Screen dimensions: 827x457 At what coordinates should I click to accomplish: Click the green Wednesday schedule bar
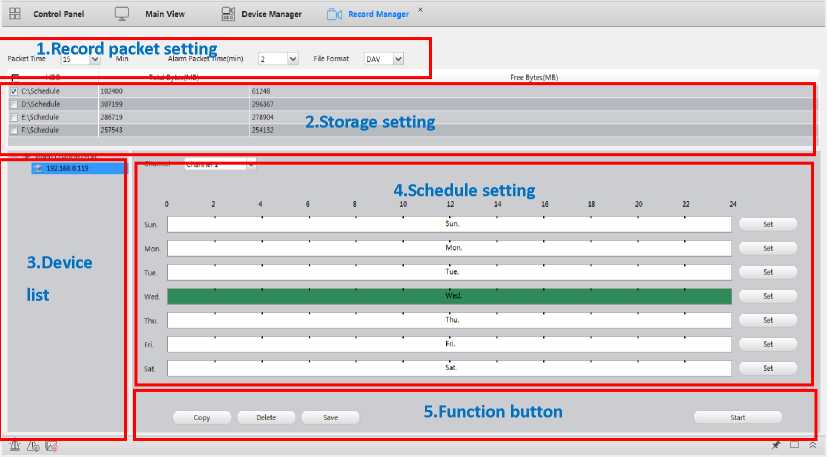pyautogui.click(x=449, y=296)
